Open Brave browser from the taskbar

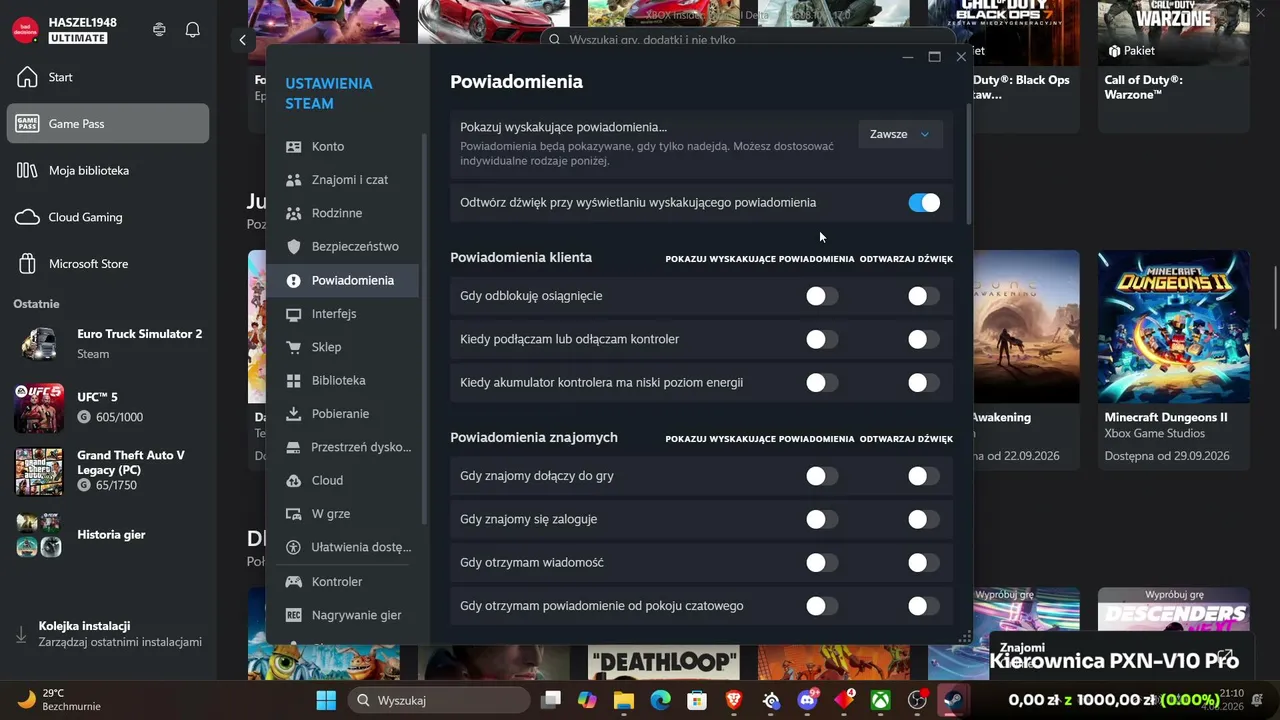pyautogui.click(x=734, y=700)
